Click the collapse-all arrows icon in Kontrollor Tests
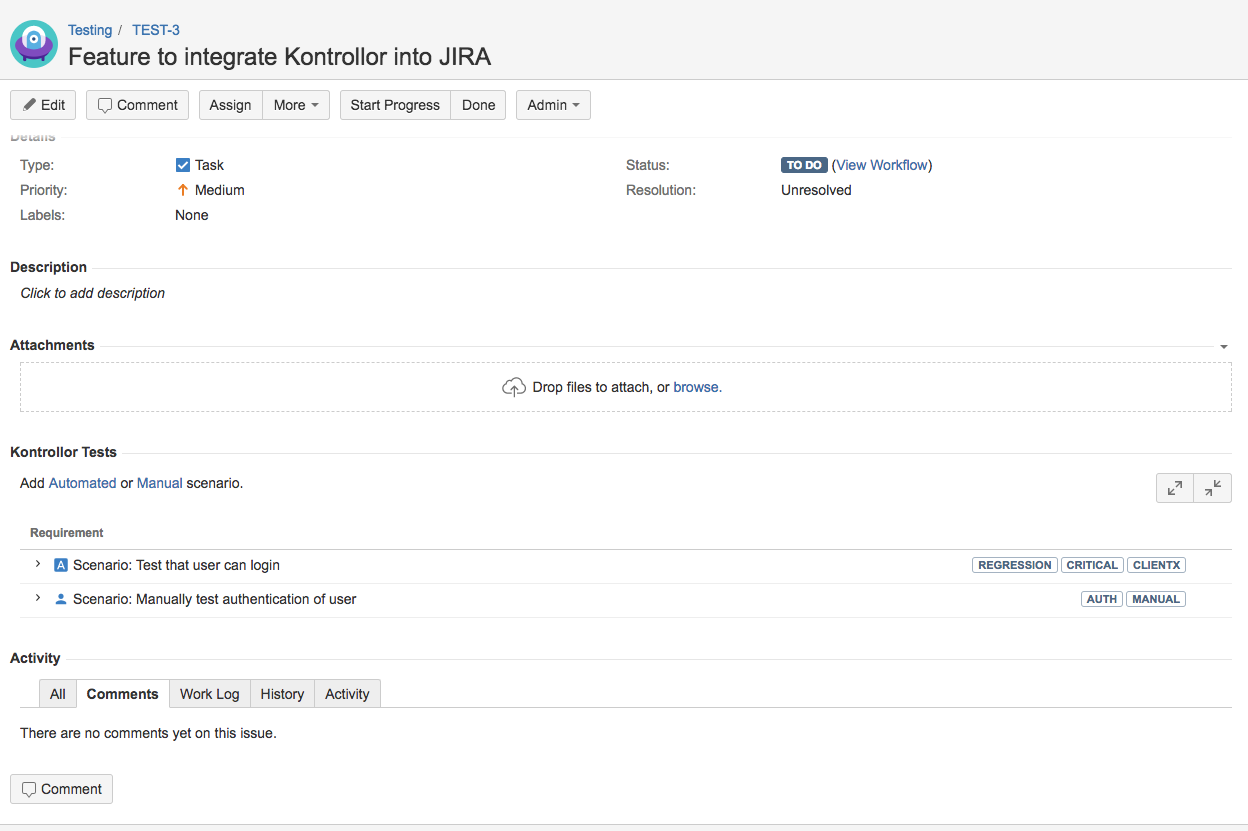This screenshot has width=1248, height=831. tap(1212, 488)
